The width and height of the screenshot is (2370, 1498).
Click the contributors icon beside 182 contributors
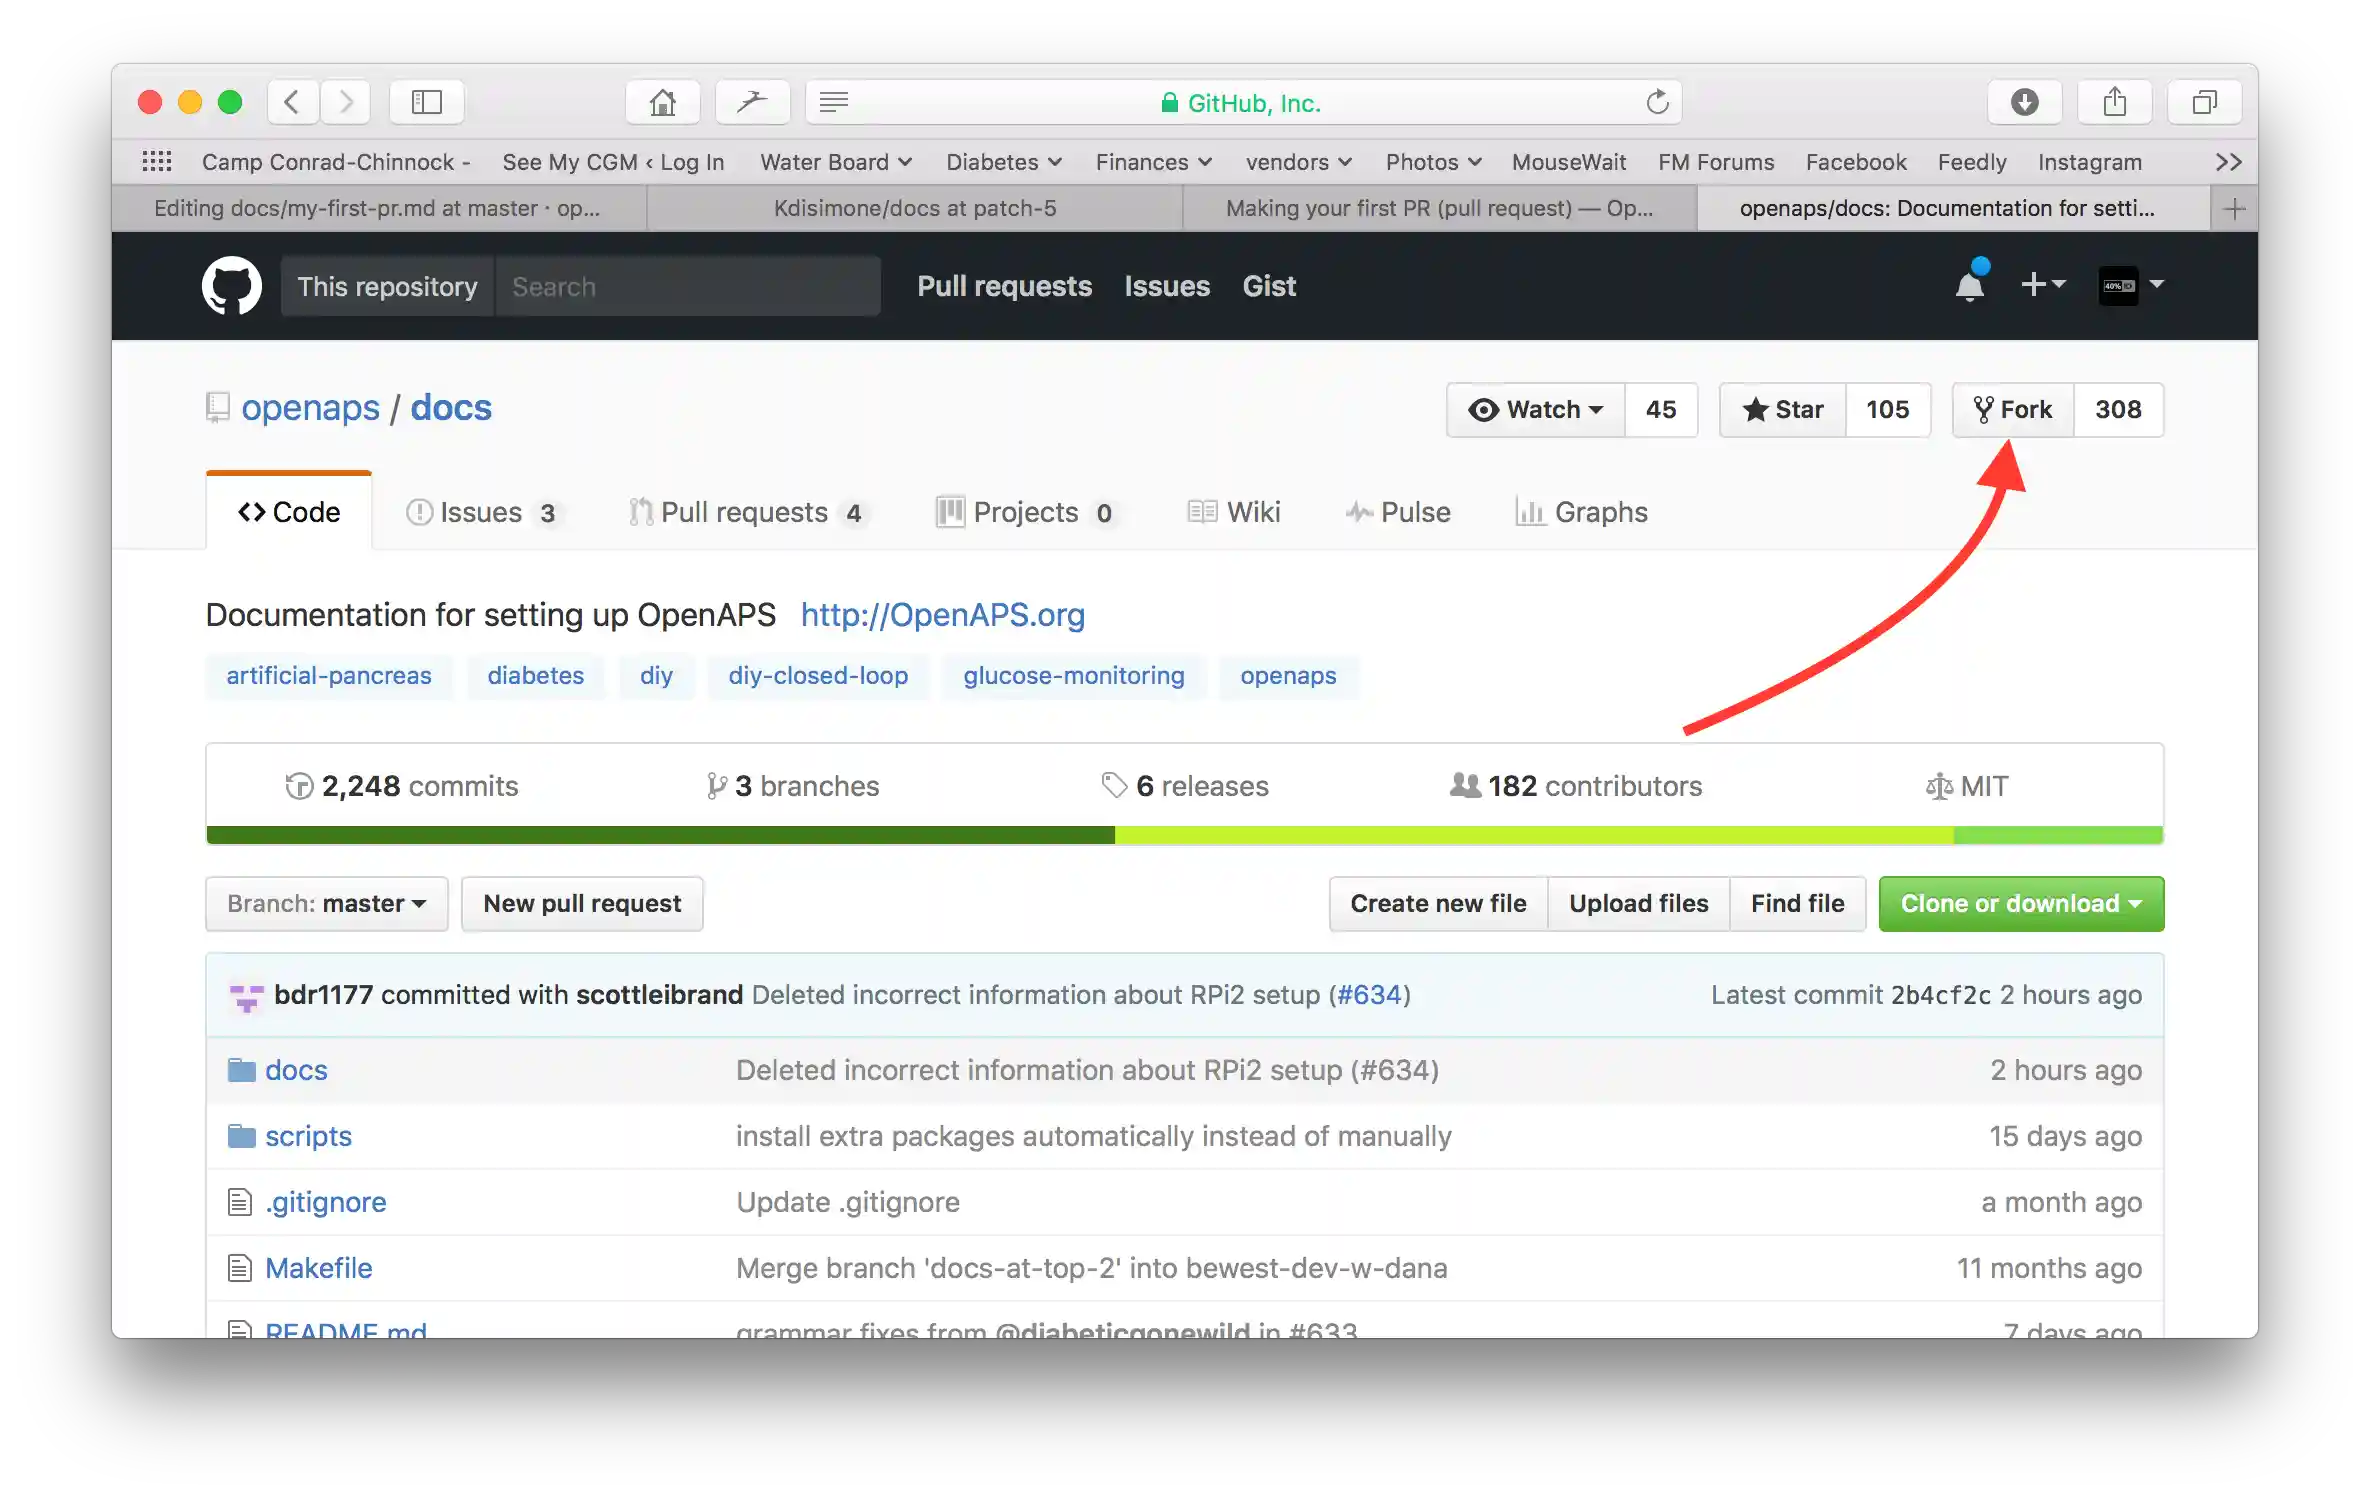tap(1463, 786)
